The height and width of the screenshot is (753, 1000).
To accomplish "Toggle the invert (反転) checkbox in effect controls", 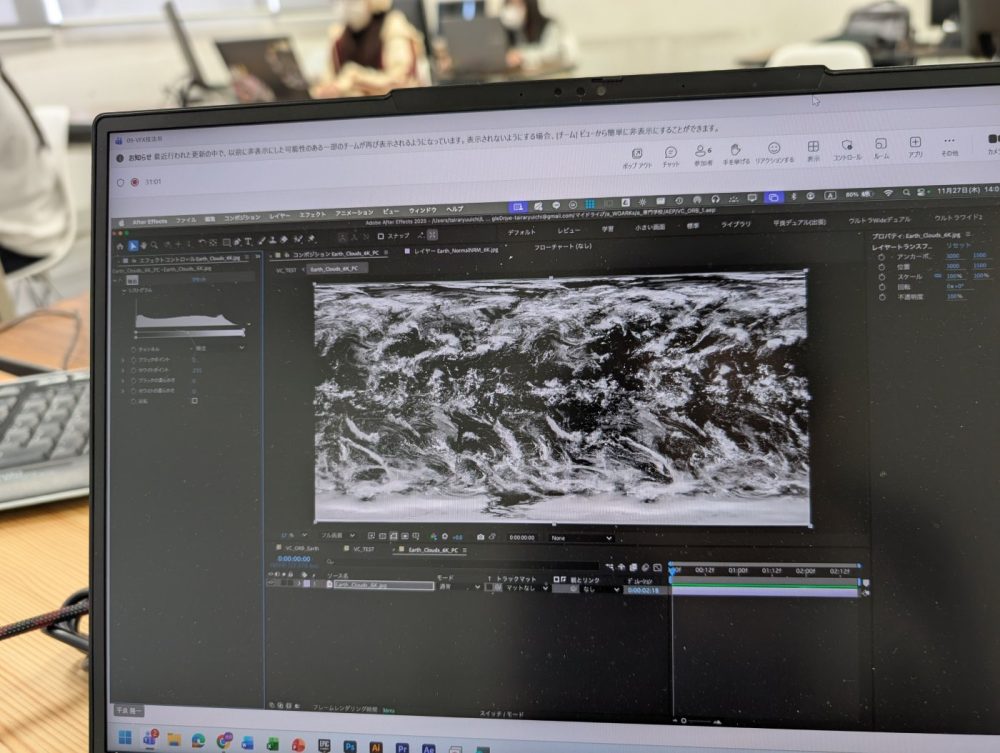I will (194, 401).
